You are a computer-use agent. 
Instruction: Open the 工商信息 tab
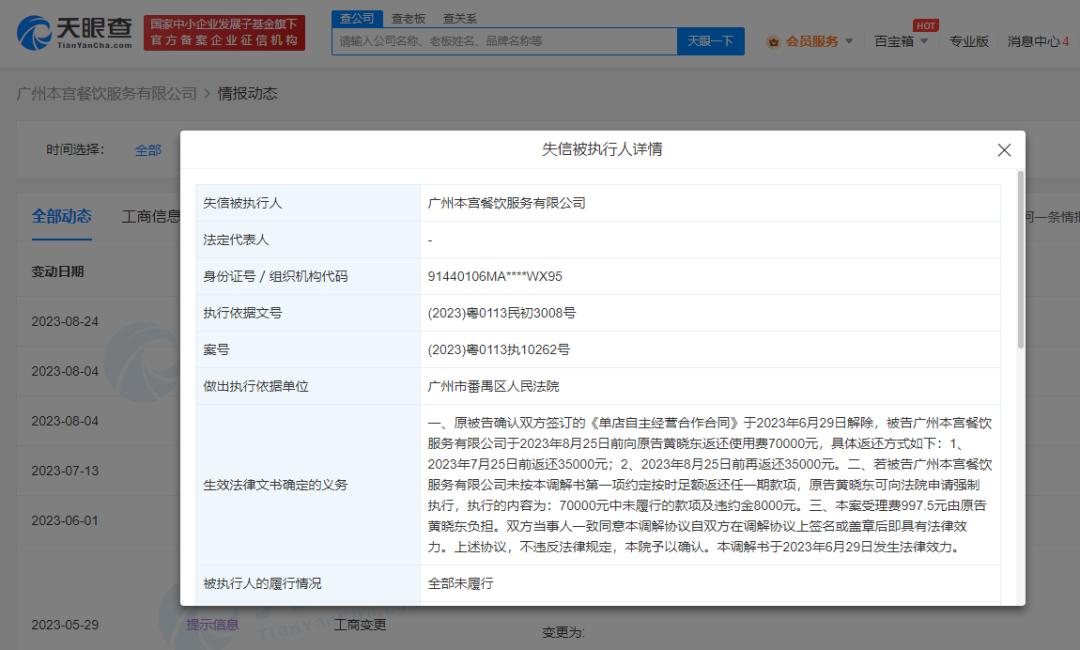151,216
